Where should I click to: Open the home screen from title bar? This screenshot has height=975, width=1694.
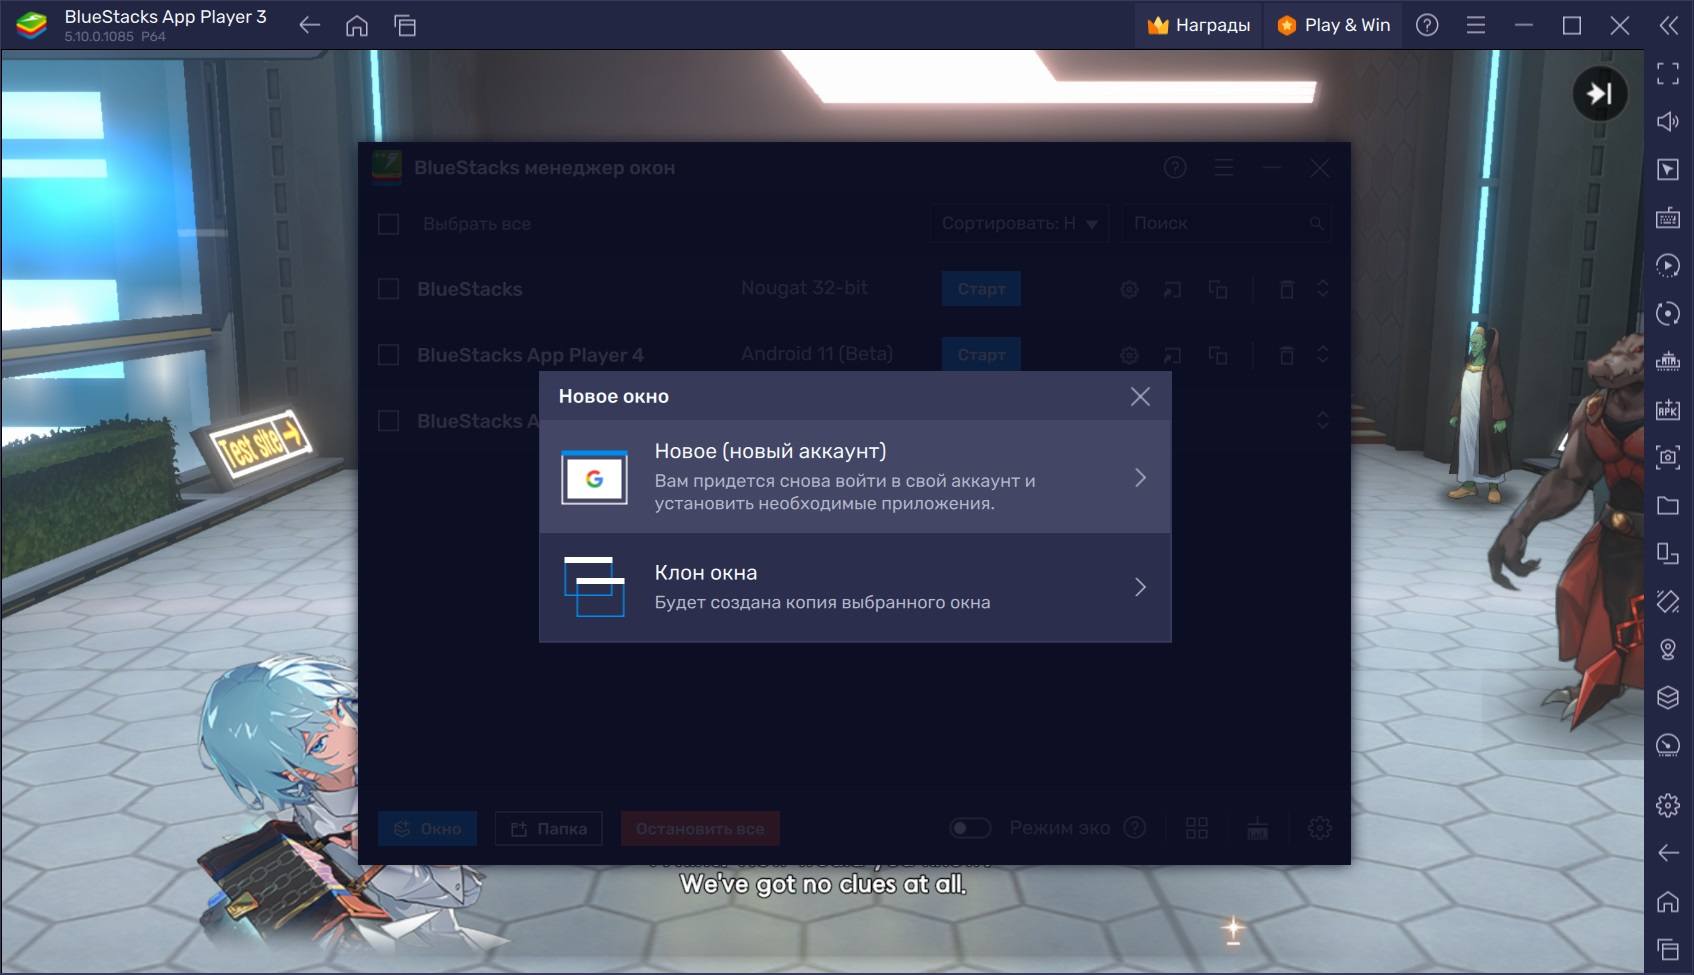357,26
